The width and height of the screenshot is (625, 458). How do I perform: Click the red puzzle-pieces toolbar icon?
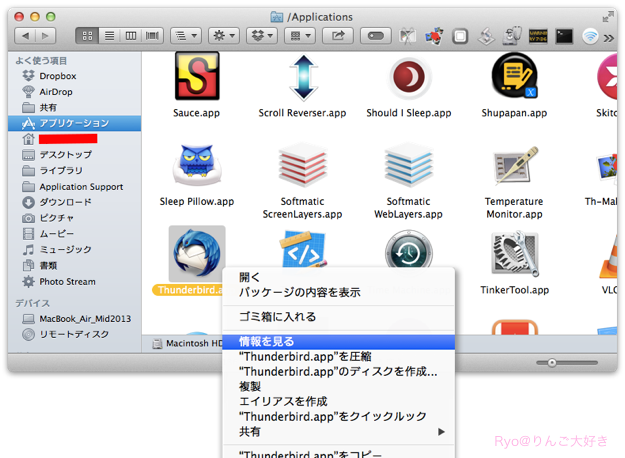pyautogui.click(x=434, y=36)
